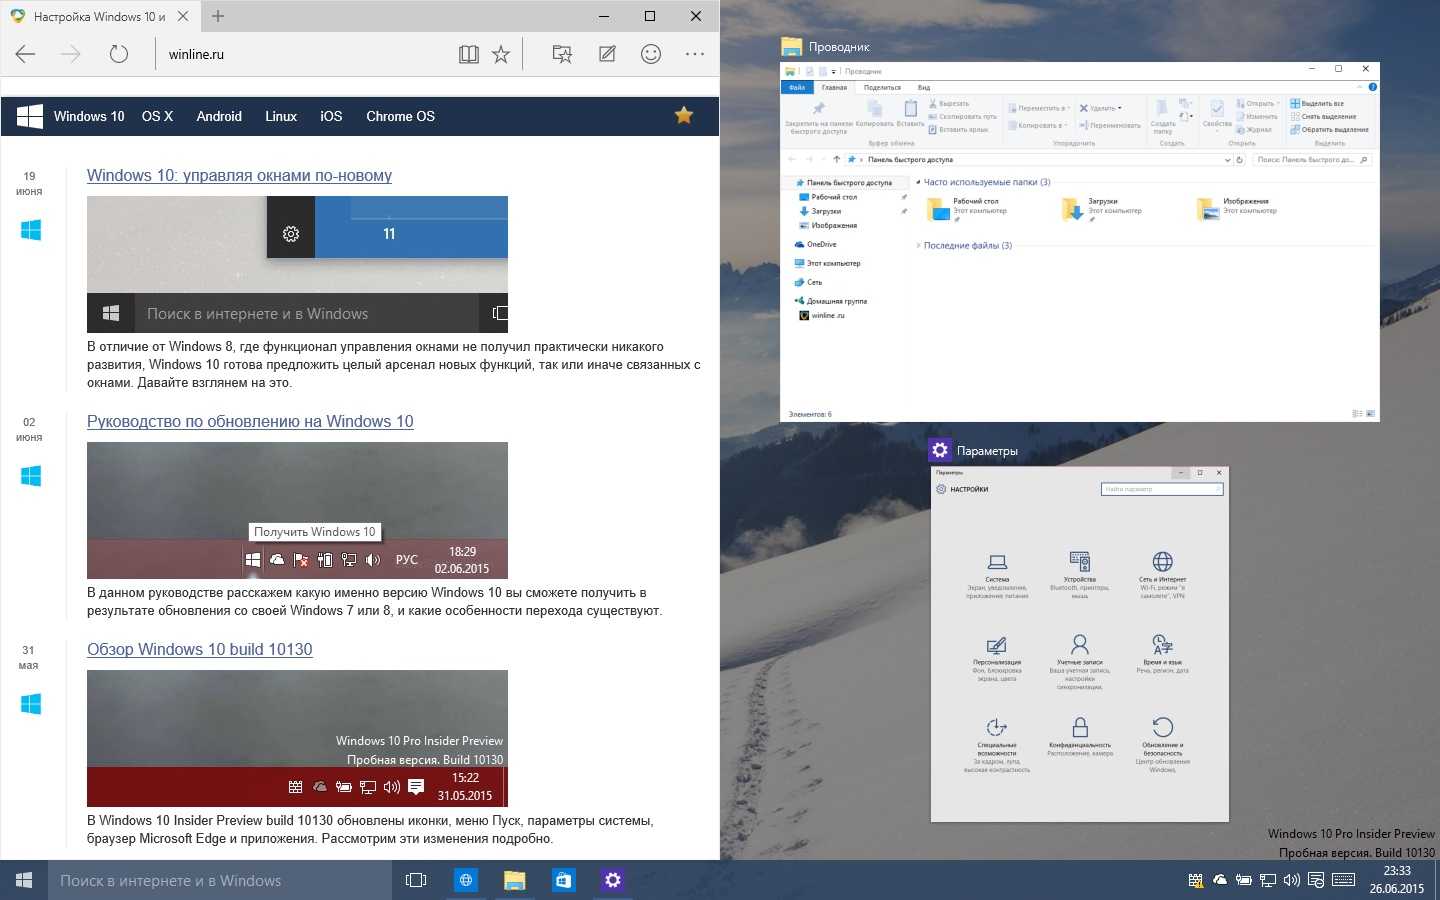This screenshot has height=900, width=1440.
Task: Make a Web Note in Edge
Action: tap(607, 54)
